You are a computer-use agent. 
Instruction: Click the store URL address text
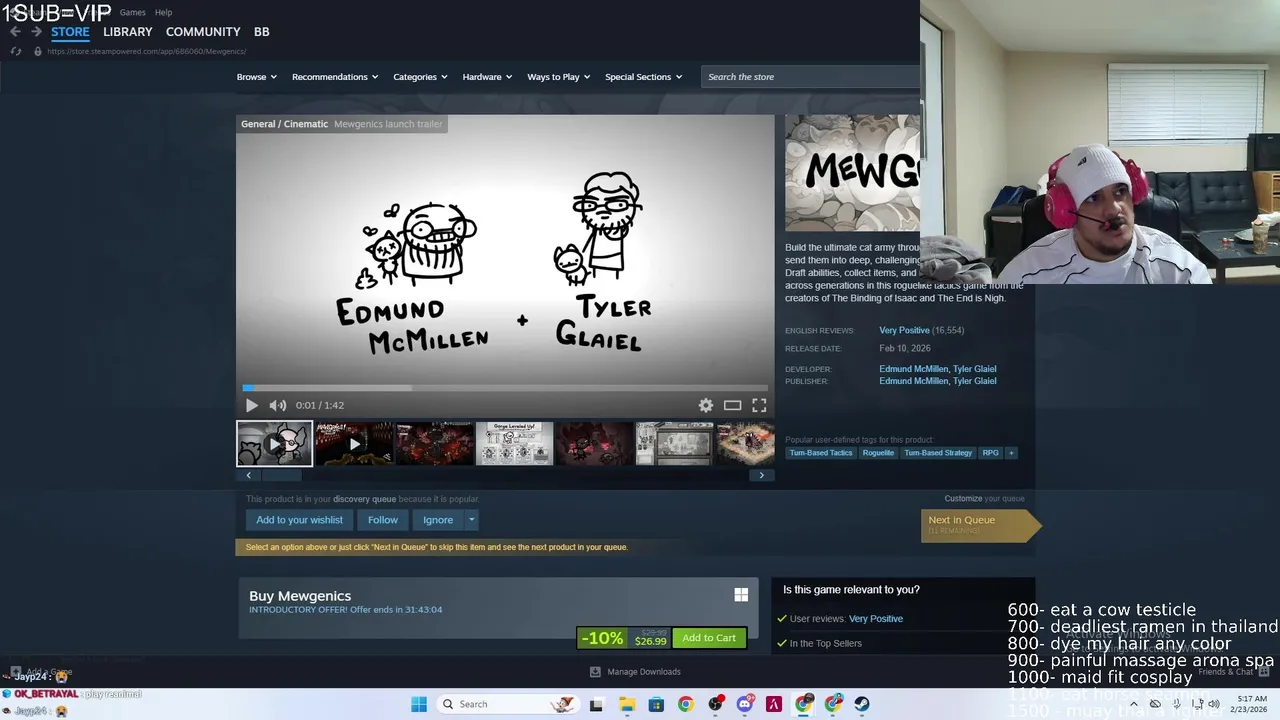[146, 51]
